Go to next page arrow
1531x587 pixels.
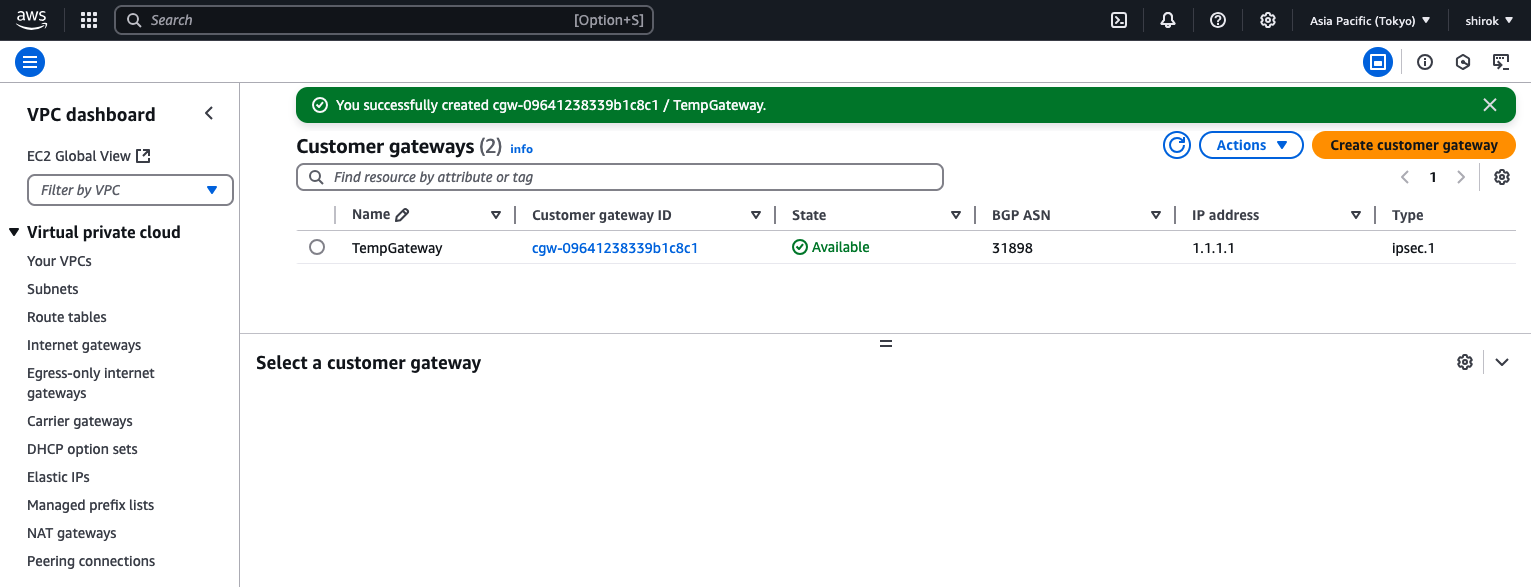click(1461, 177)
